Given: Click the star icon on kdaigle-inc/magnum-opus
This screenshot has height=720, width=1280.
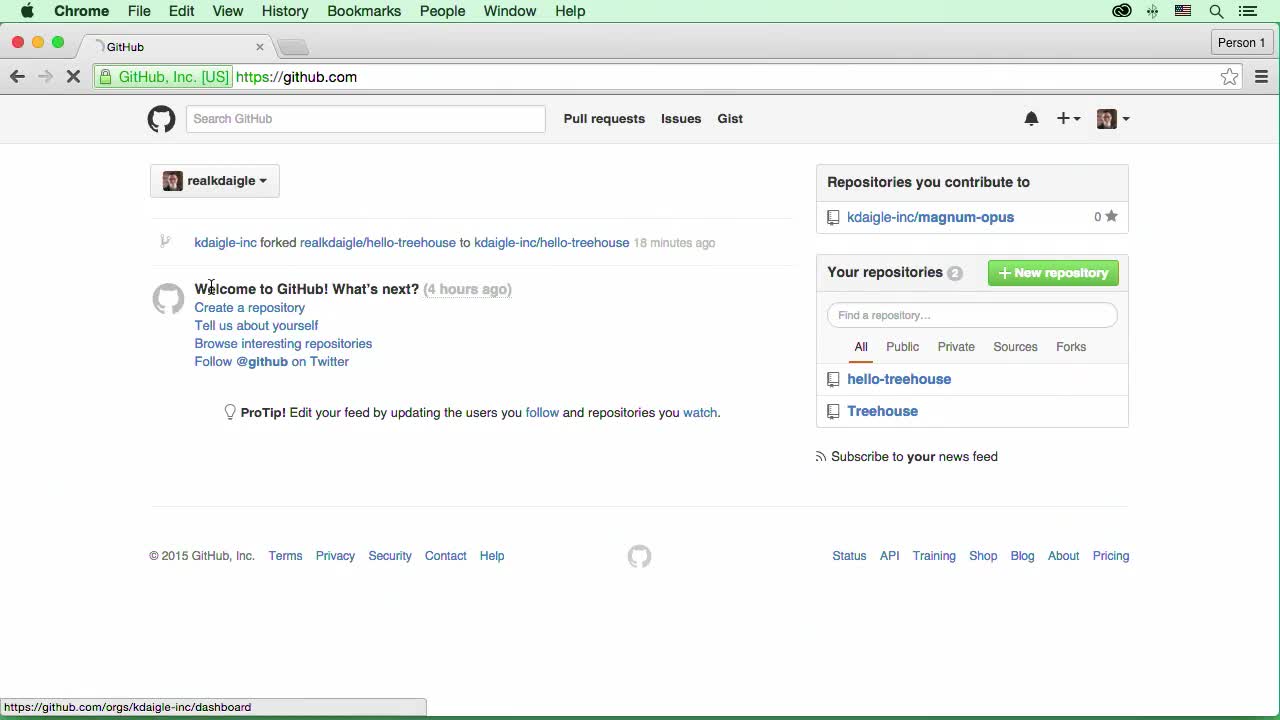Looking at the screenshot, I should click(1111, 217).
